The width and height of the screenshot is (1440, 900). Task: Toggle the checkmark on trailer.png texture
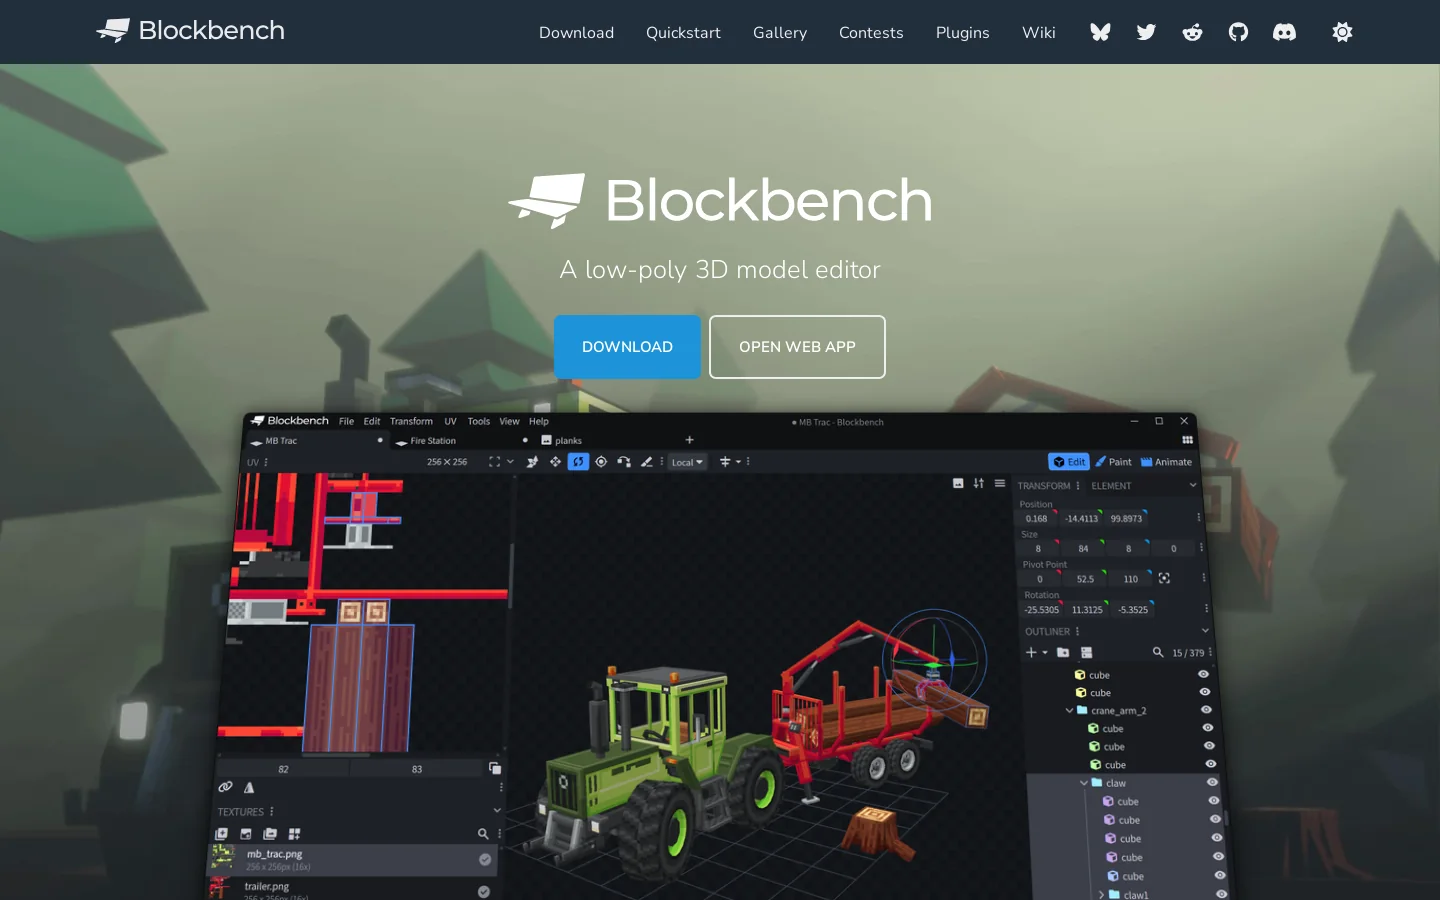[484, 892]
